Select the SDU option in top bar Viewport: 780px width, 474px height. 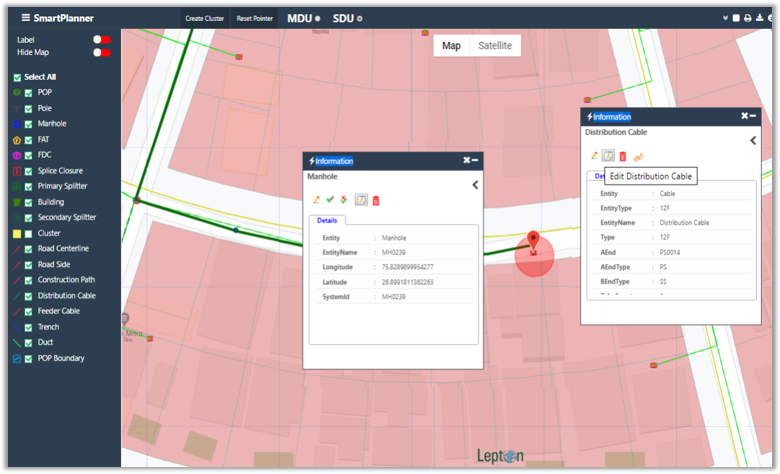pos(347,18)
